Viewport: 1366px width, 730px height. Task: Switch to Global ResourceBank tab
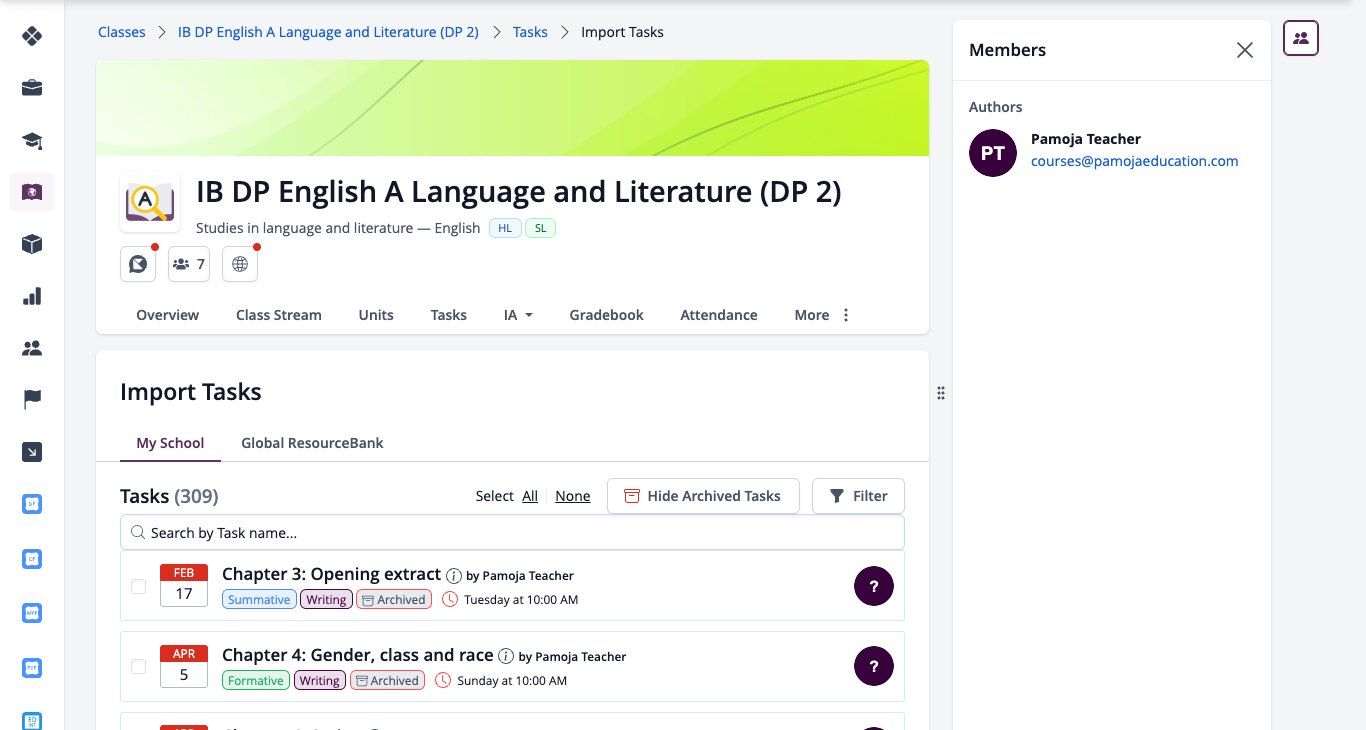[x=312, y=443]
